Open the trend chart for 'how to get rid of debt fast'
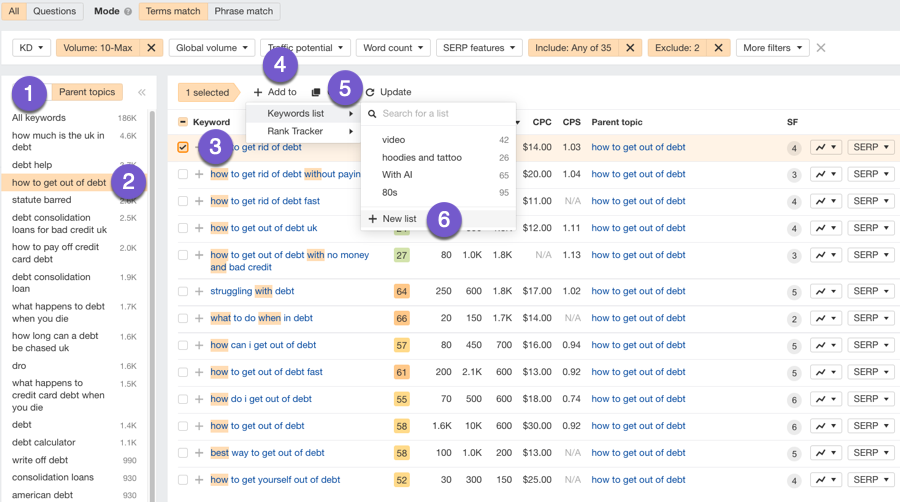Screen dimensions: 900x502 (825, 201)
